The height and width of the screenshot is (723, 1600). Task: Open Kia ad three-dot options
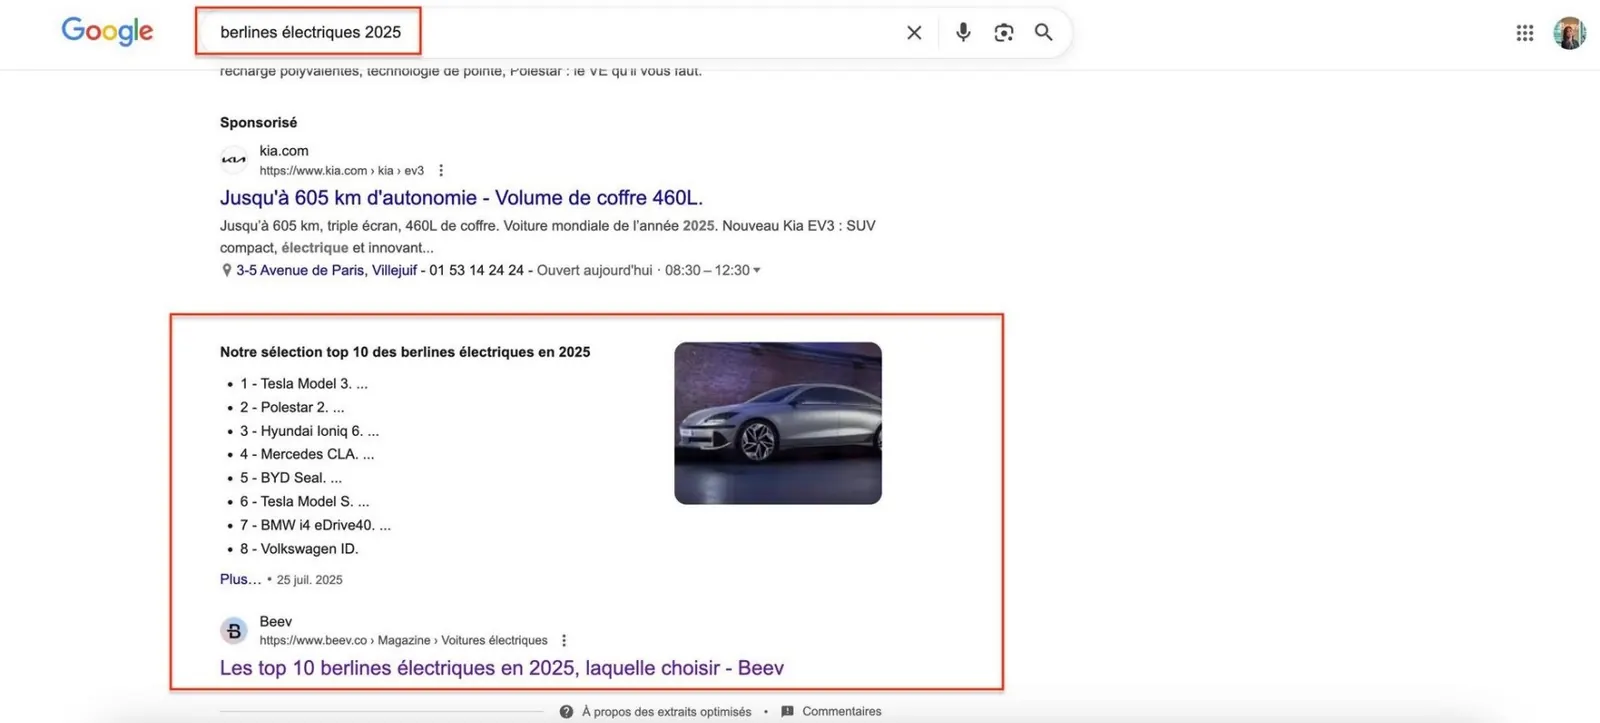click(441, 171)
